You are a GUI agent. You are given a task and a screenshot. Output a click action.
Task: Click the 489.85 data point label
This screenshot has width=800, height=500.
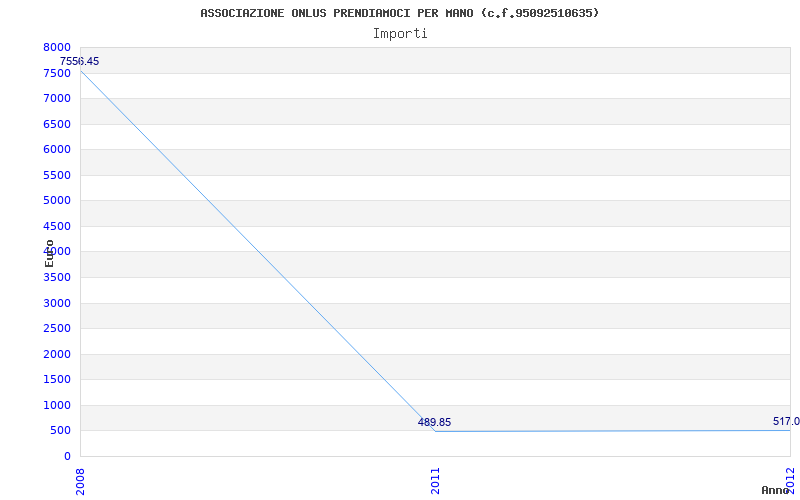tap(434, 422)
